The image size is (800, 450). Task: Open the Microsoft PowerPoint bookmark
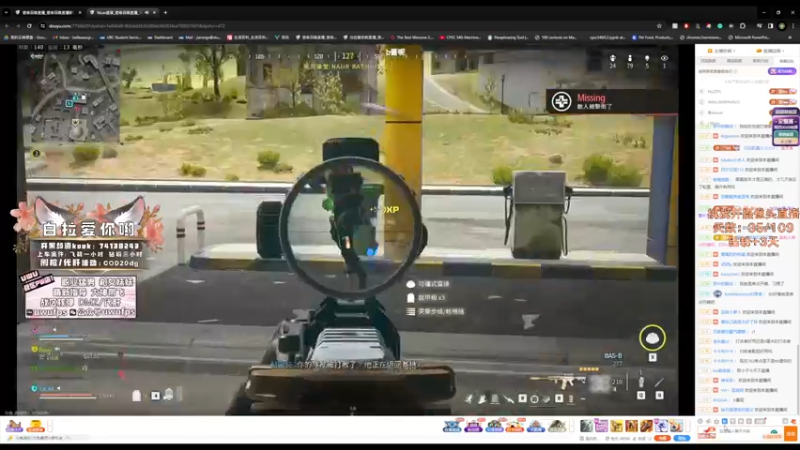749,38
